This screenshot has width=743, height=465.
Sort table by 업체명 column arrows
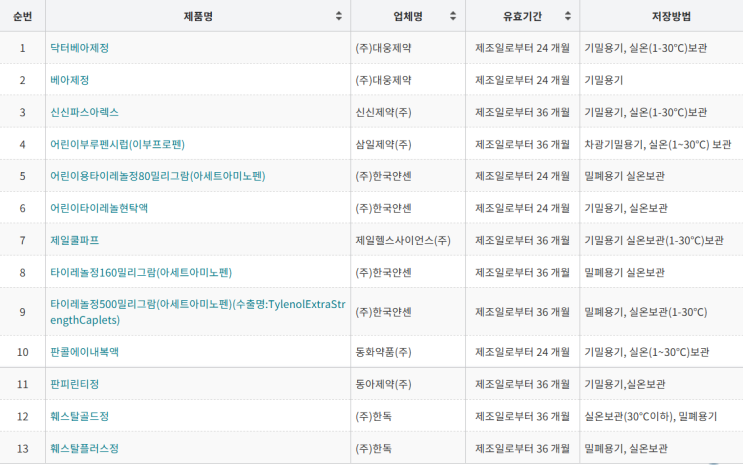pyautogui.click(x=453, y=16)
